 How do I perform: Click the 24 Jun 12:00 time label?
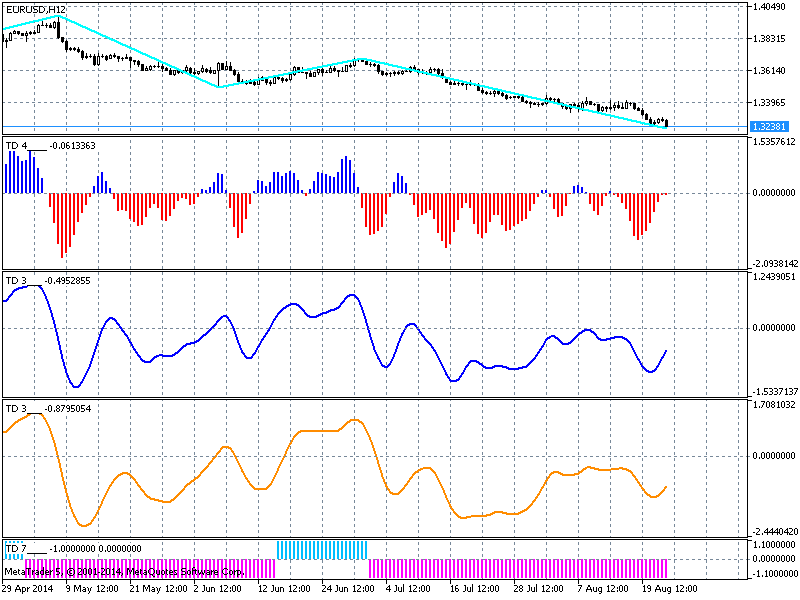click(348, 589)
